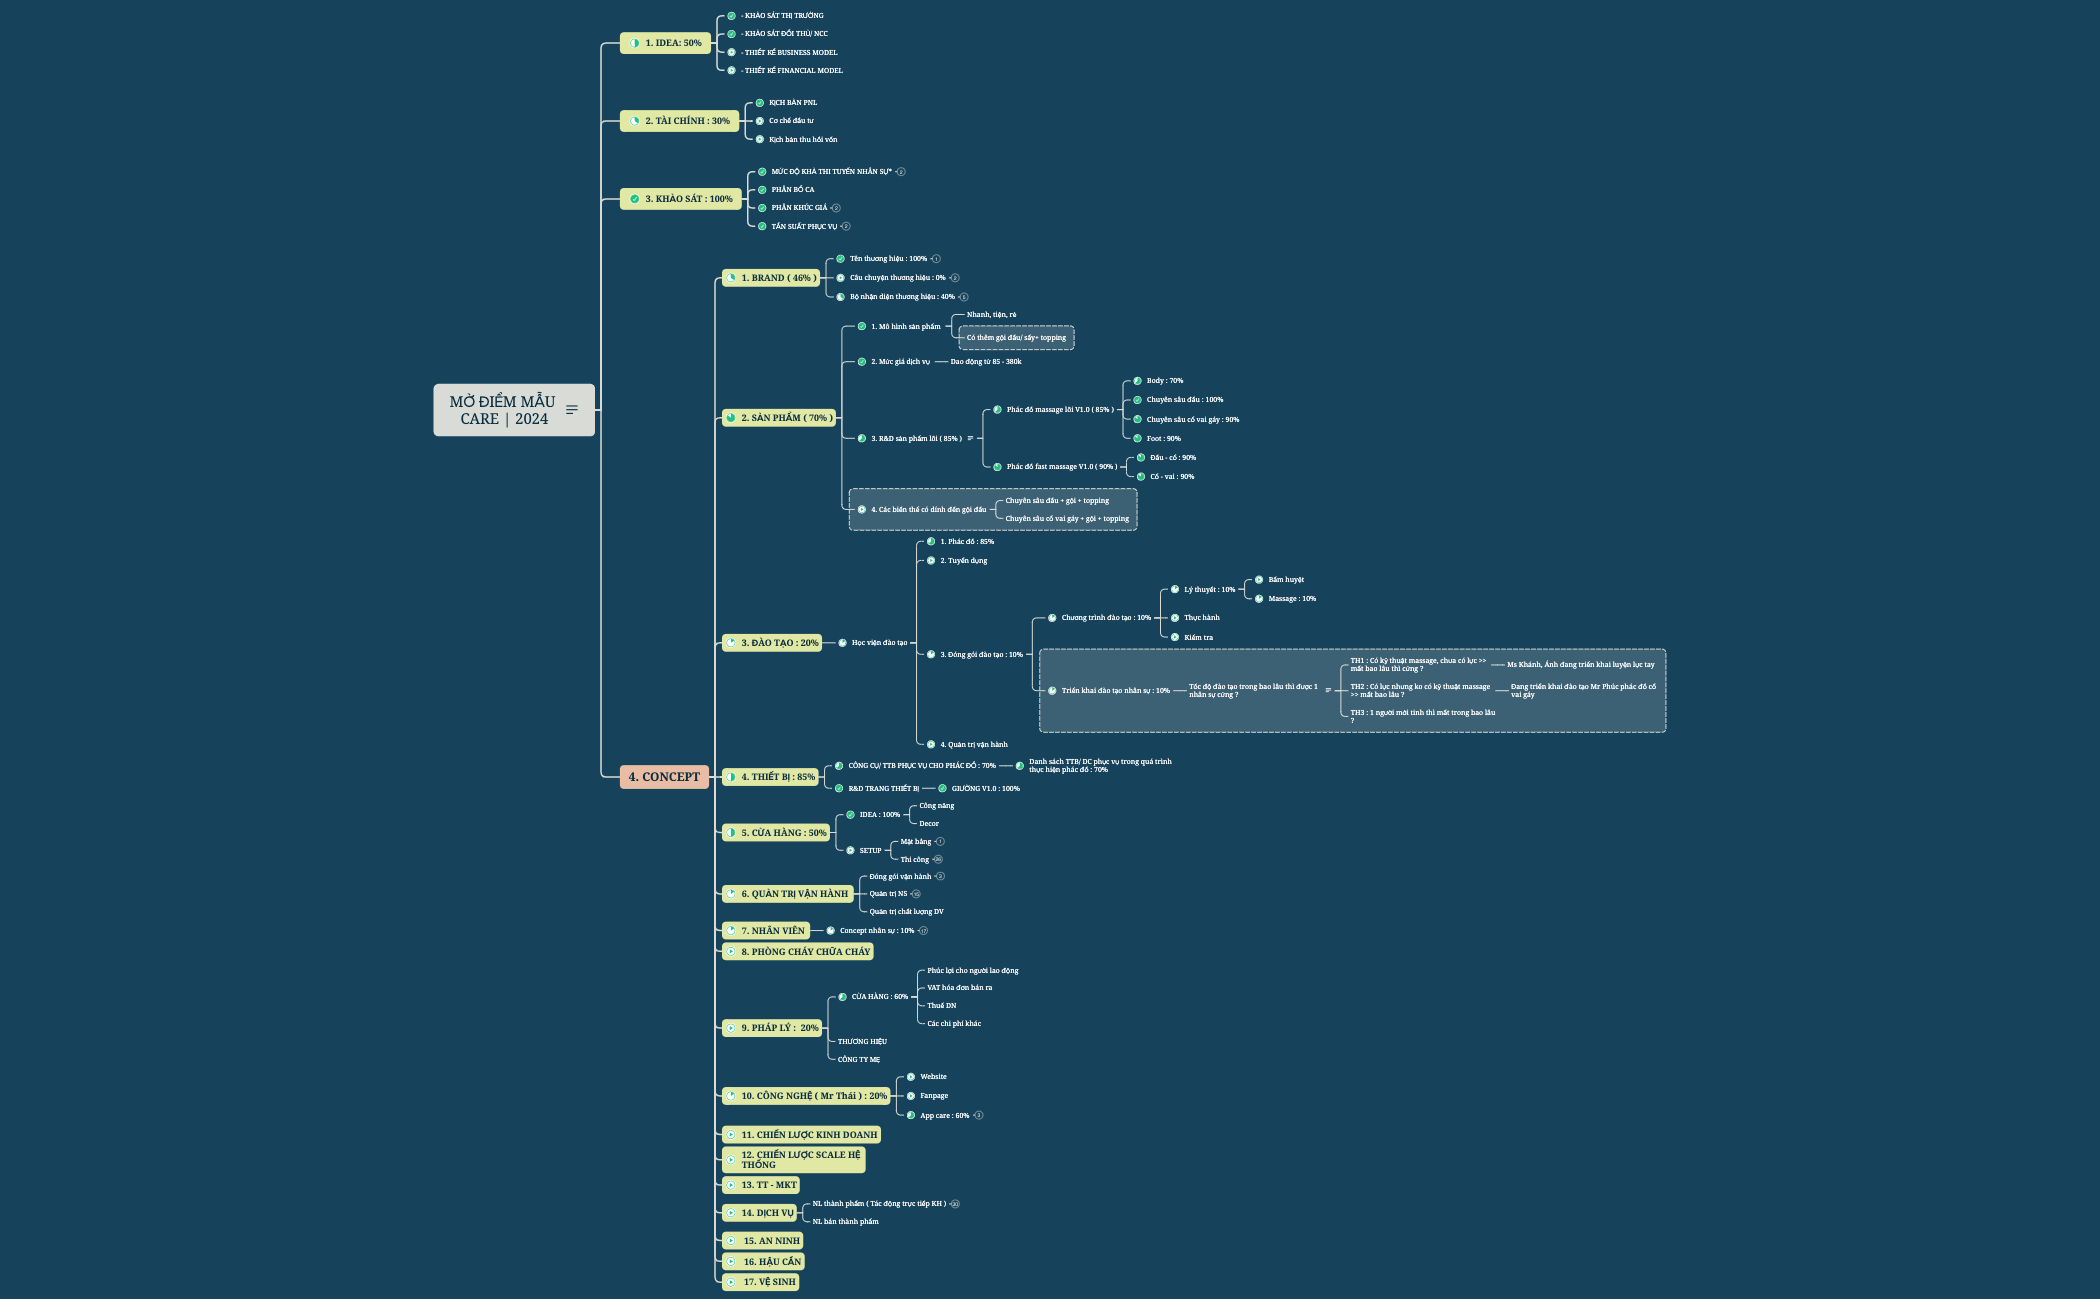The height and width of the screenshot is (1299, 2100).
Task: Select 11. CHIẾN LƯỢC KINH DOANH topic
Action: pos(801,1135)
